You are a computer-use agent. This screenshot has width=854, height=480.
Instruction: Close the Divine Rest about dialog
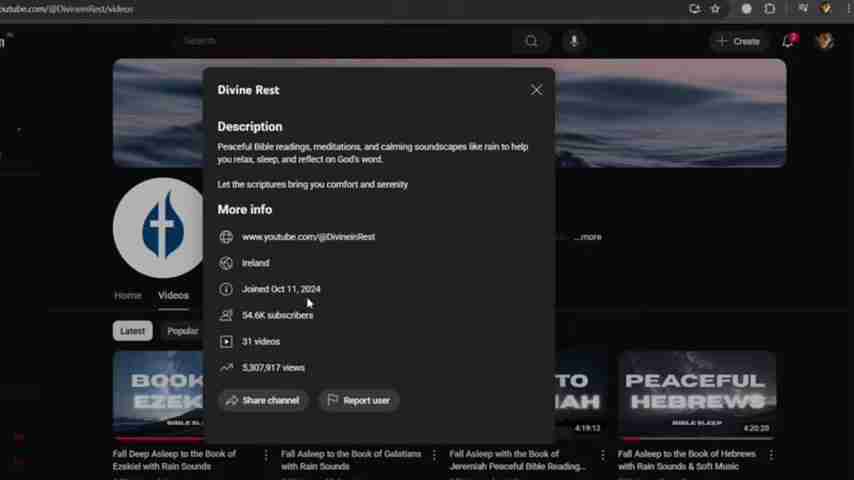tap(536, 90)
